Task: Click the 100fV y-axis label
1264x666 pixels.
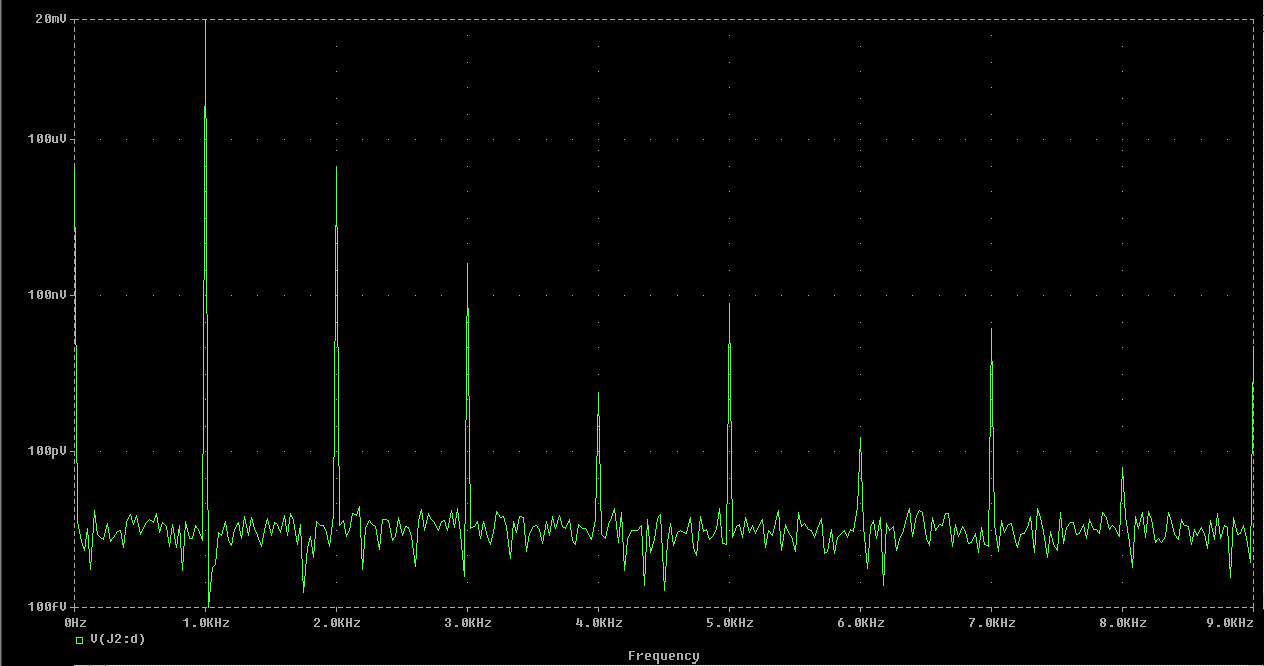Action: click(47, 607)
